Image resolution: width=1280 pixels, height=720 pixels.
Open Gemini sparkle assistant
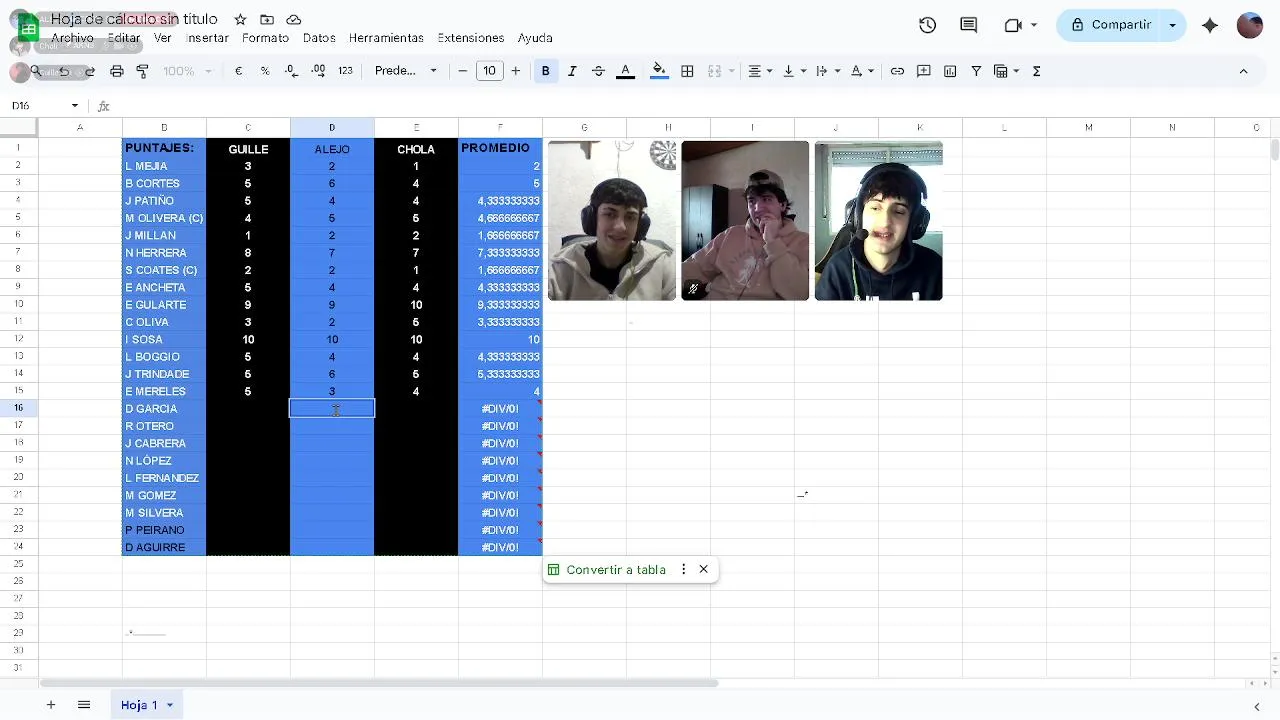tap(1210, 25)
